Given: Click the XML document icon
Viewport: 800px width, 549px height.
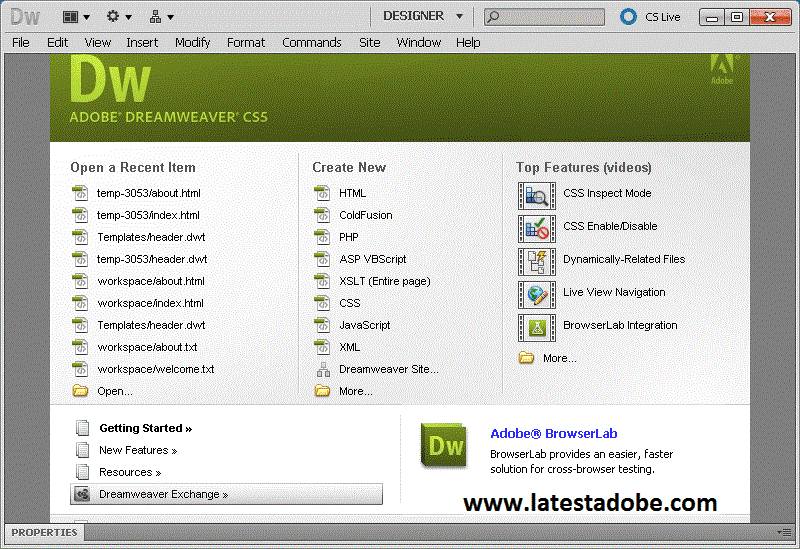Looking at the screenshot, I should pyautogui.click(x=322, y=347).
